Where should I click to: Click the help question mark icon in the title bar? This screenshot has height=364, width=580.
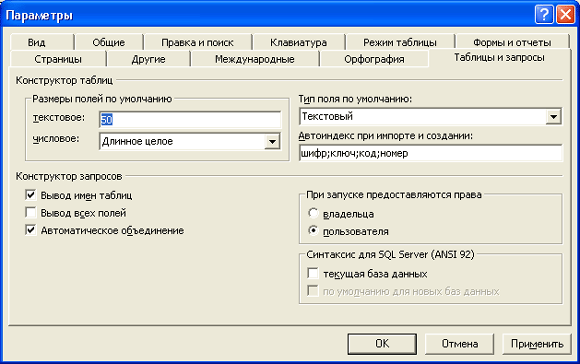[544, 15]
